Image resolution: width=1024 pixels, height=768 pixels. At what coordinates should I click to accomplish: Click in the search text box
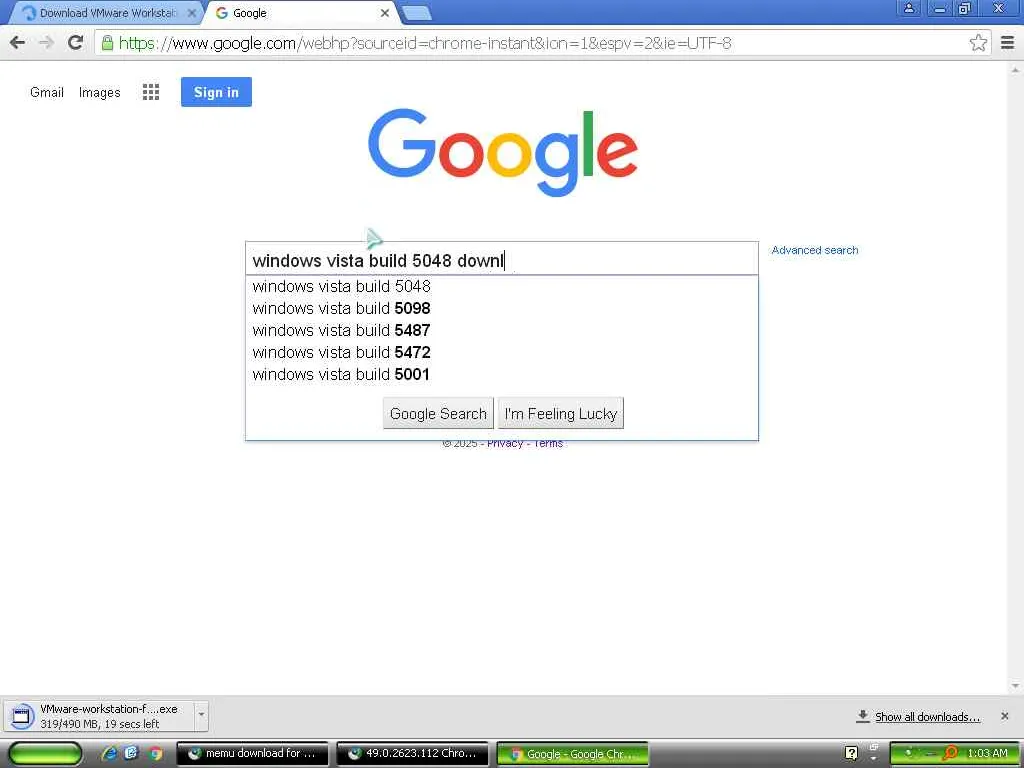point(502,260)
